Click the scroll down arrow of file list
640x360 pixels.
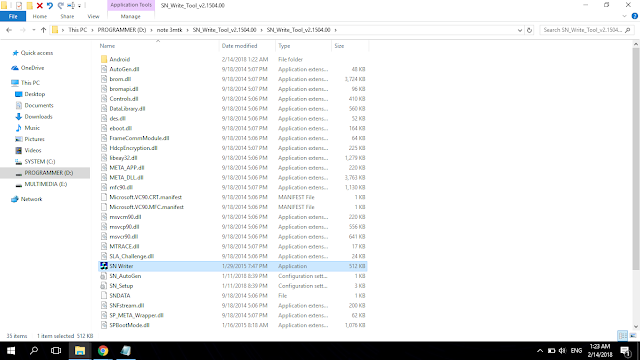pos(636,327)
